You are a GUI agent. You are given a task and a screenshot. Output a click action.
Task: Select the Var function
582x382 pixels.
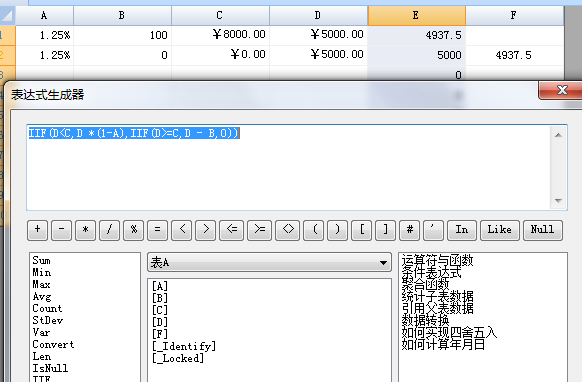point(41,332)
